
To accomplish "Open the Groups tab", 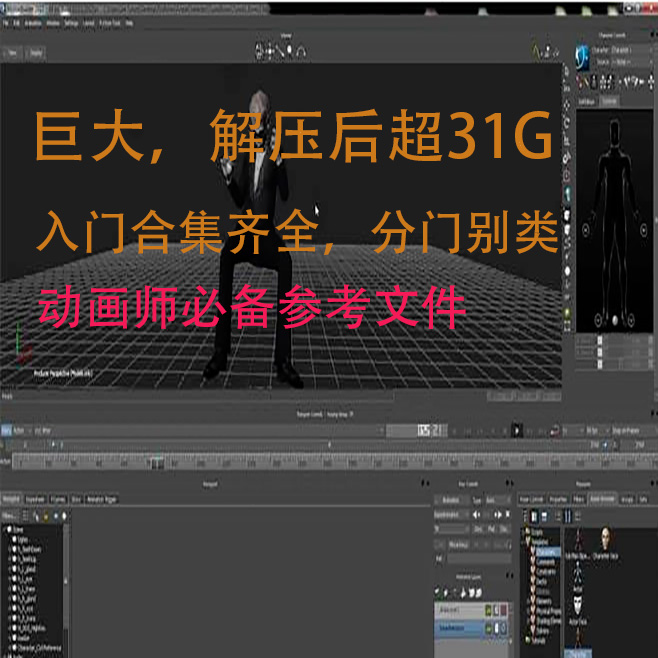I will [627, 499].
